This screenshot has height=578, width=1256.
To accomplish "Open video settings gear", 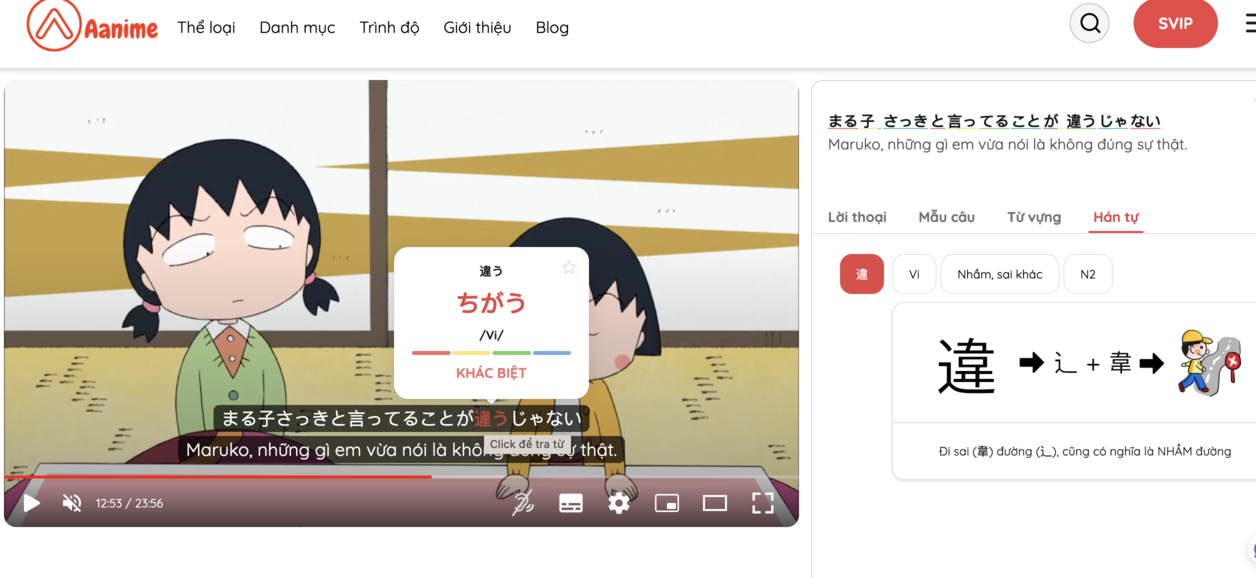I will pos(619,503).
